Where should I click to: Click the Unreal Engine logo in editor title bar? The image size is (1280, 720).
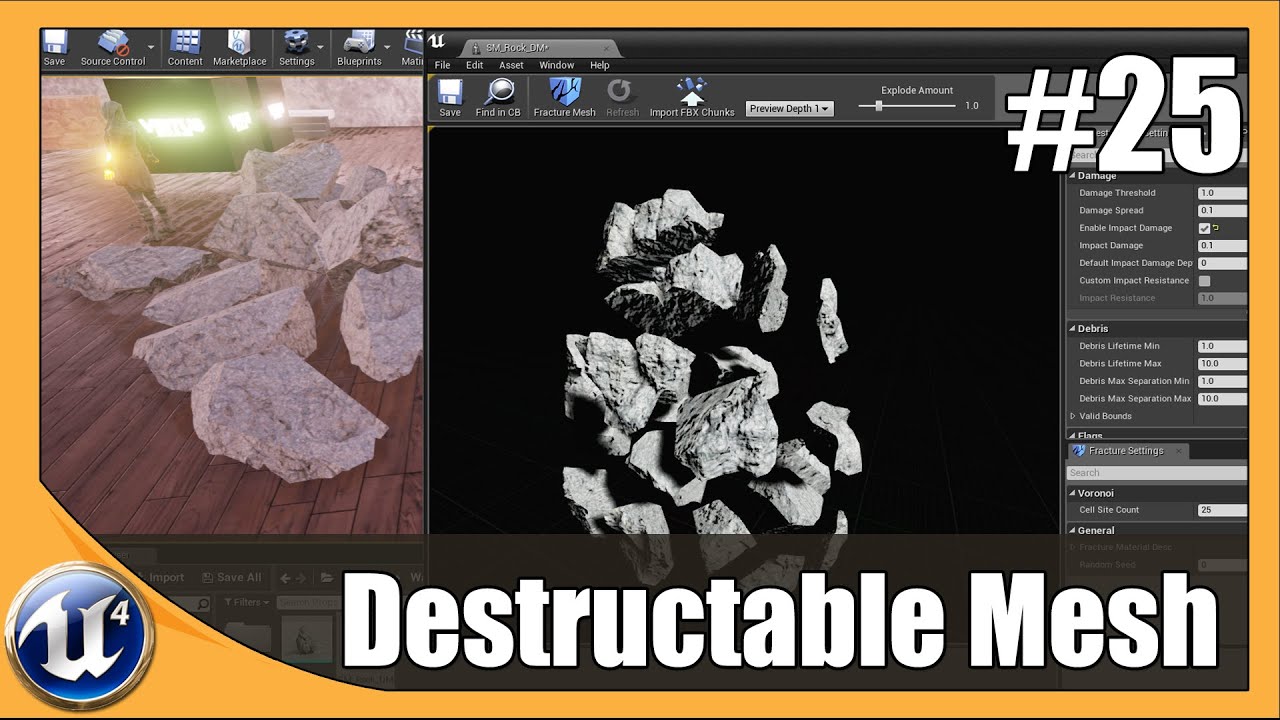coord(437,41)
